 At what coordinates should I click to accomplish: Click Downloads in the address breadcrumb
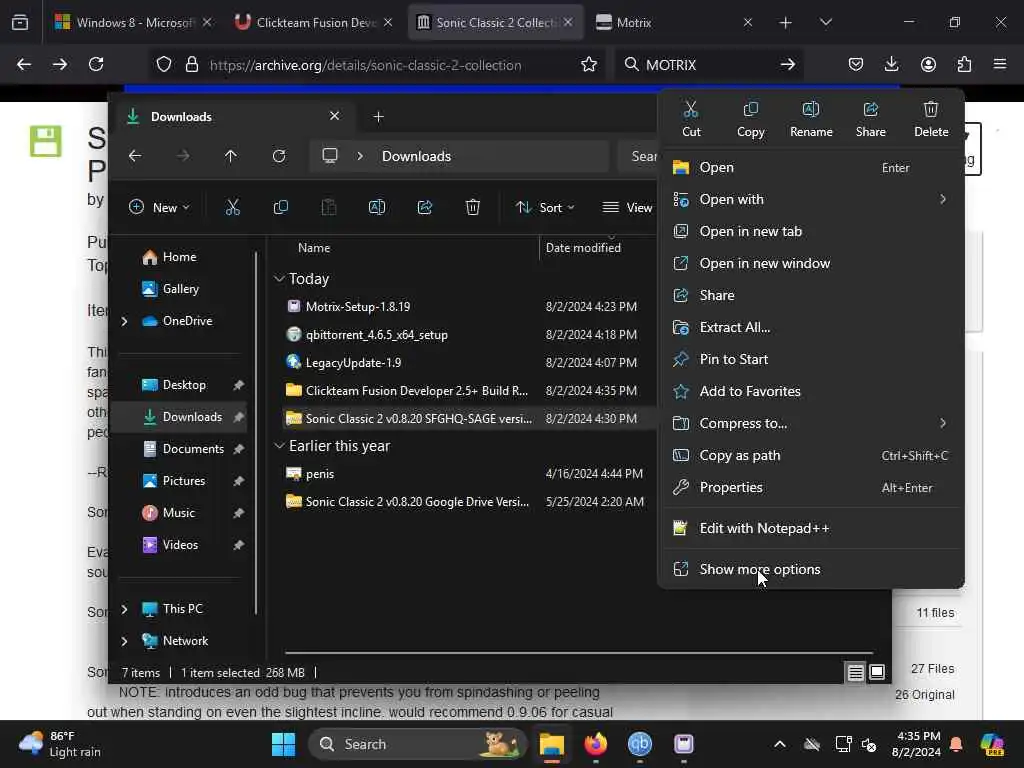416,156
